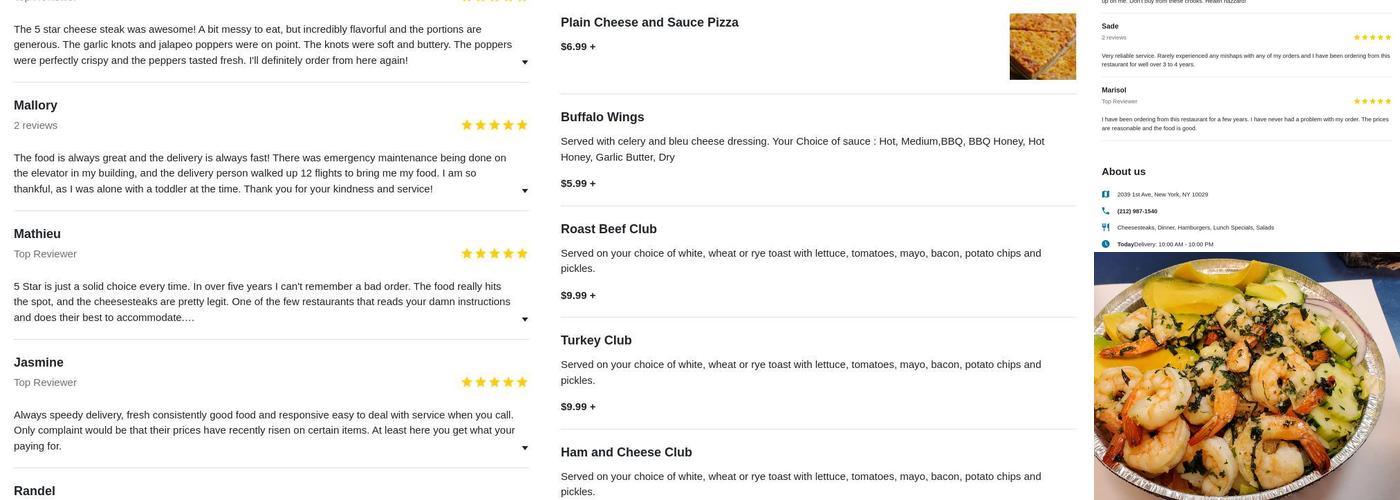Click Mathieu's five-star rating

[x=494, y=254]
